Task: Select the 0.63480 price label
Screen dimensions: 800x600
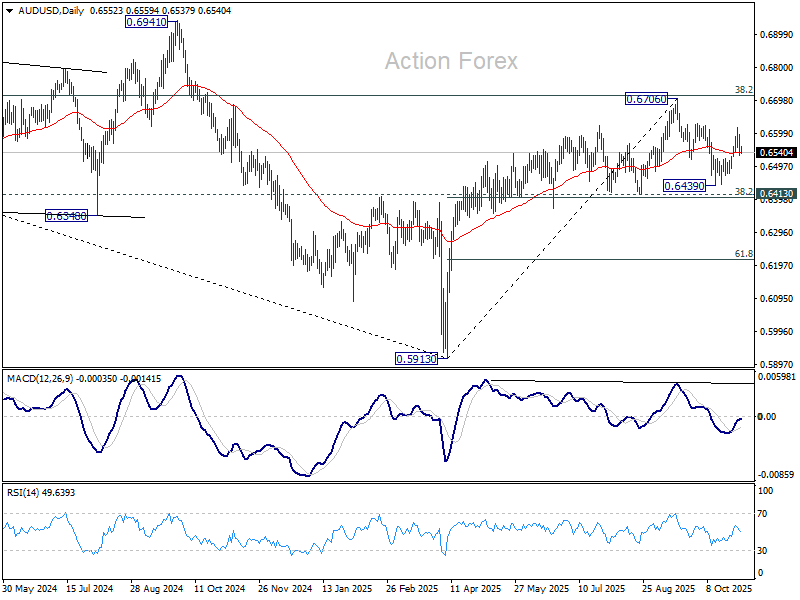Action: pos(67,215)
